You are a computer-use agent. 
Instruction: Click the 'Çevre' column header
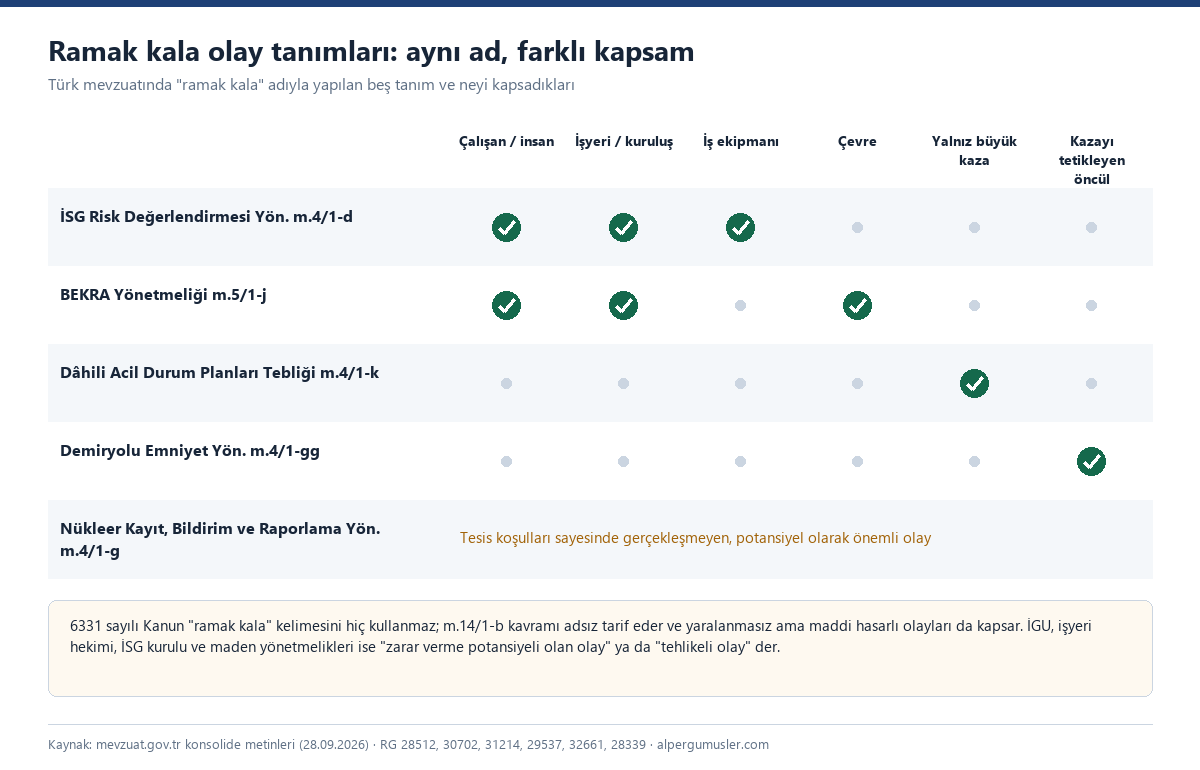pyautogui.click(x=857, y=142)
